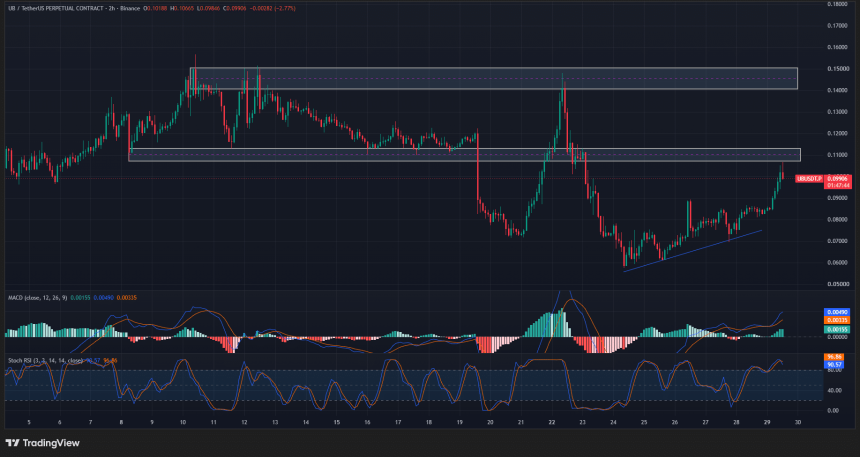Click the blue MACD value 0.00490 tag
860x457 pixels.
coord(838,312)
